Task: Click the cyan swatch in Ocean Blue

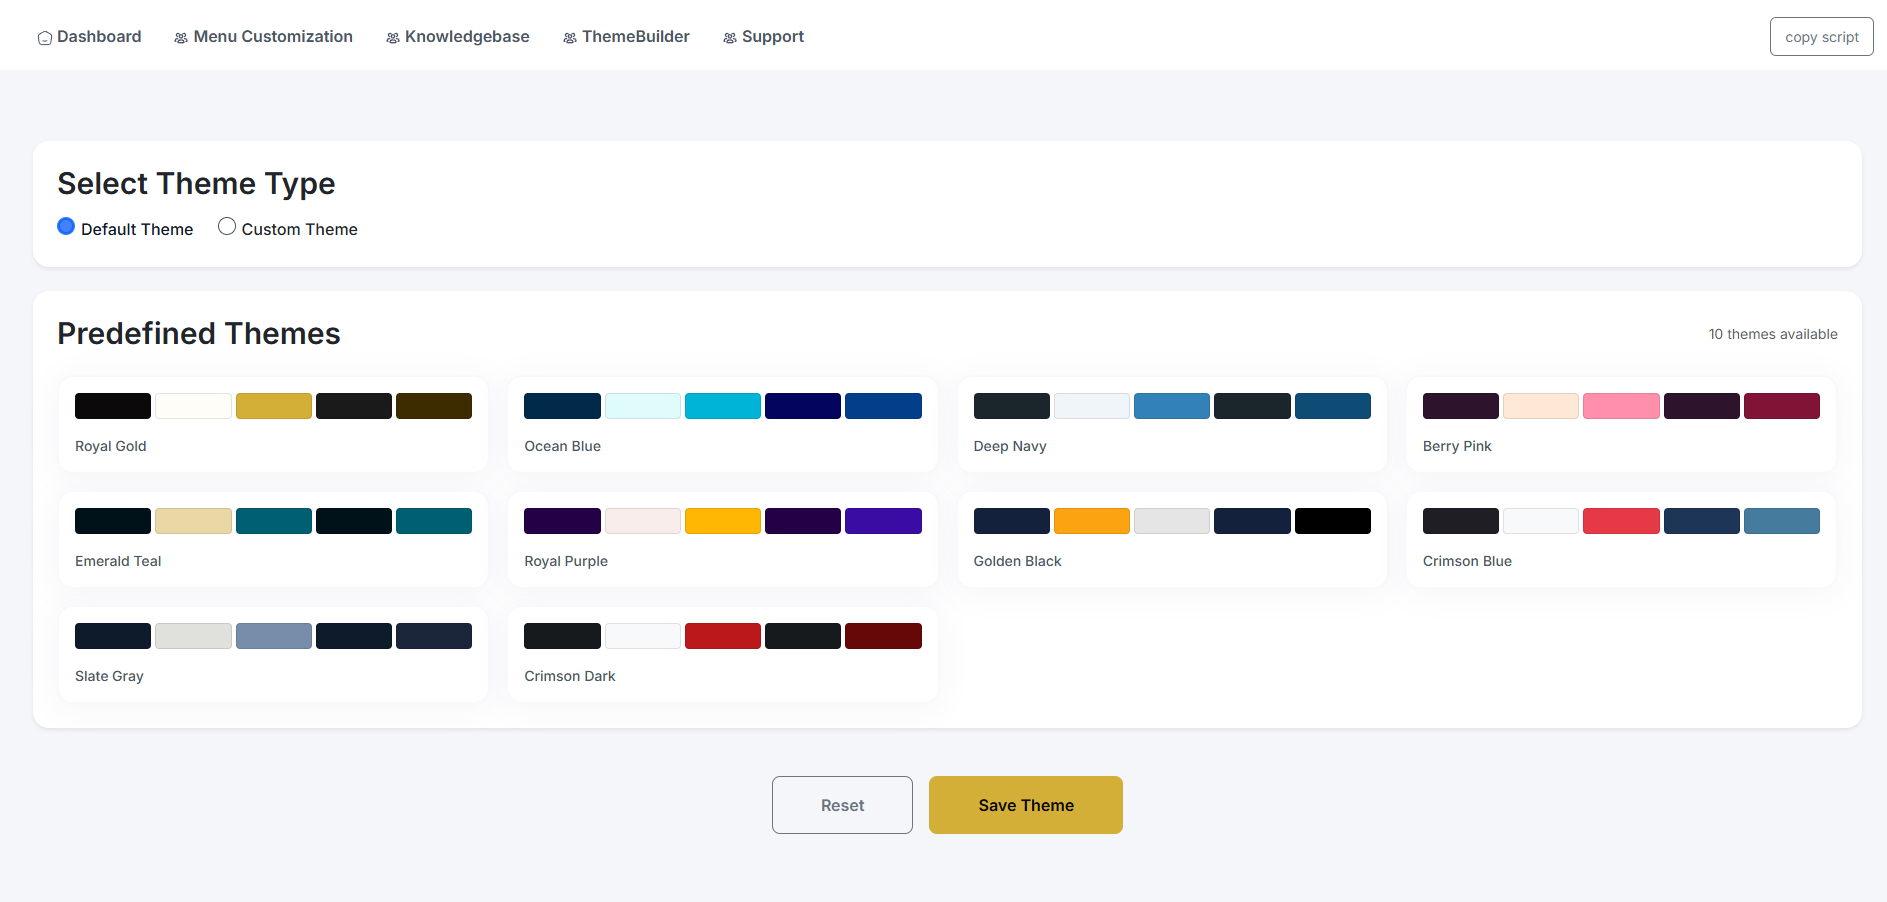Action: 722,406
